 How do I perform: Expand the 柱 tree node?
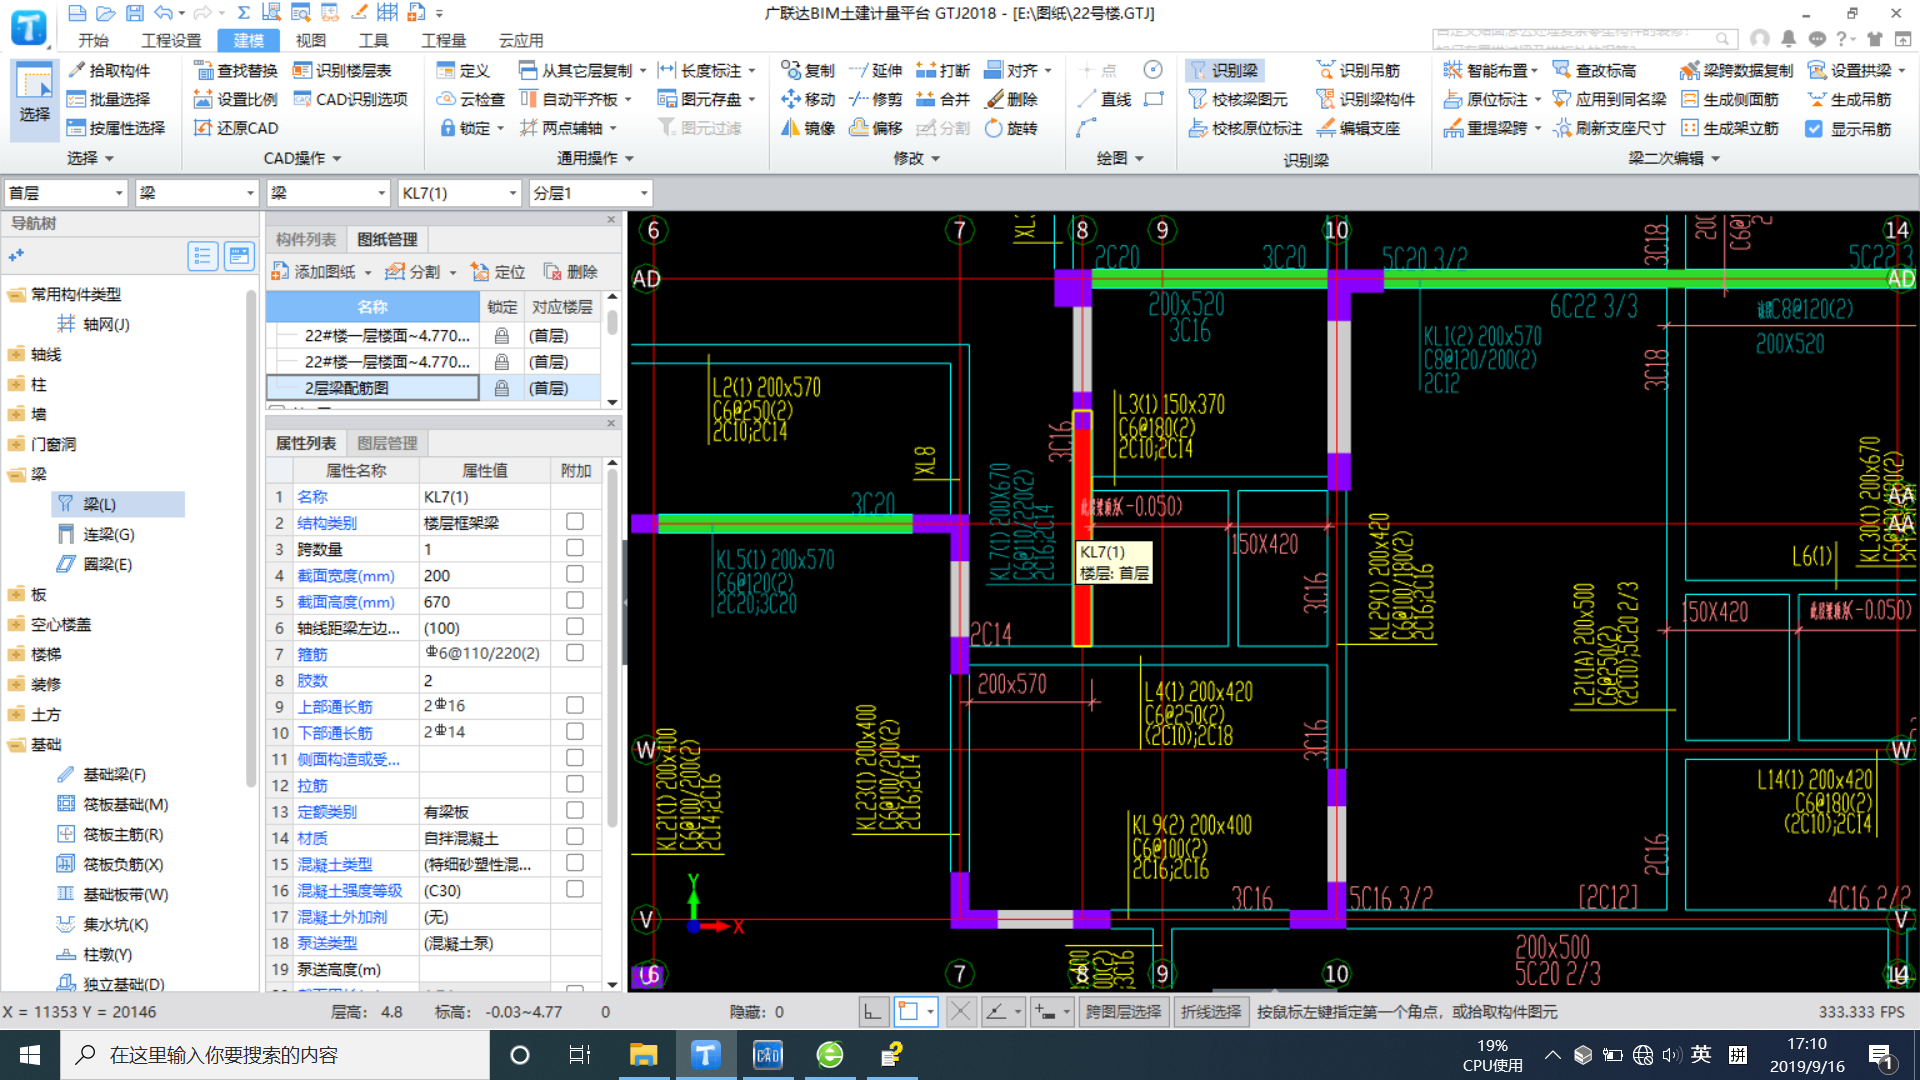[16, 384]
